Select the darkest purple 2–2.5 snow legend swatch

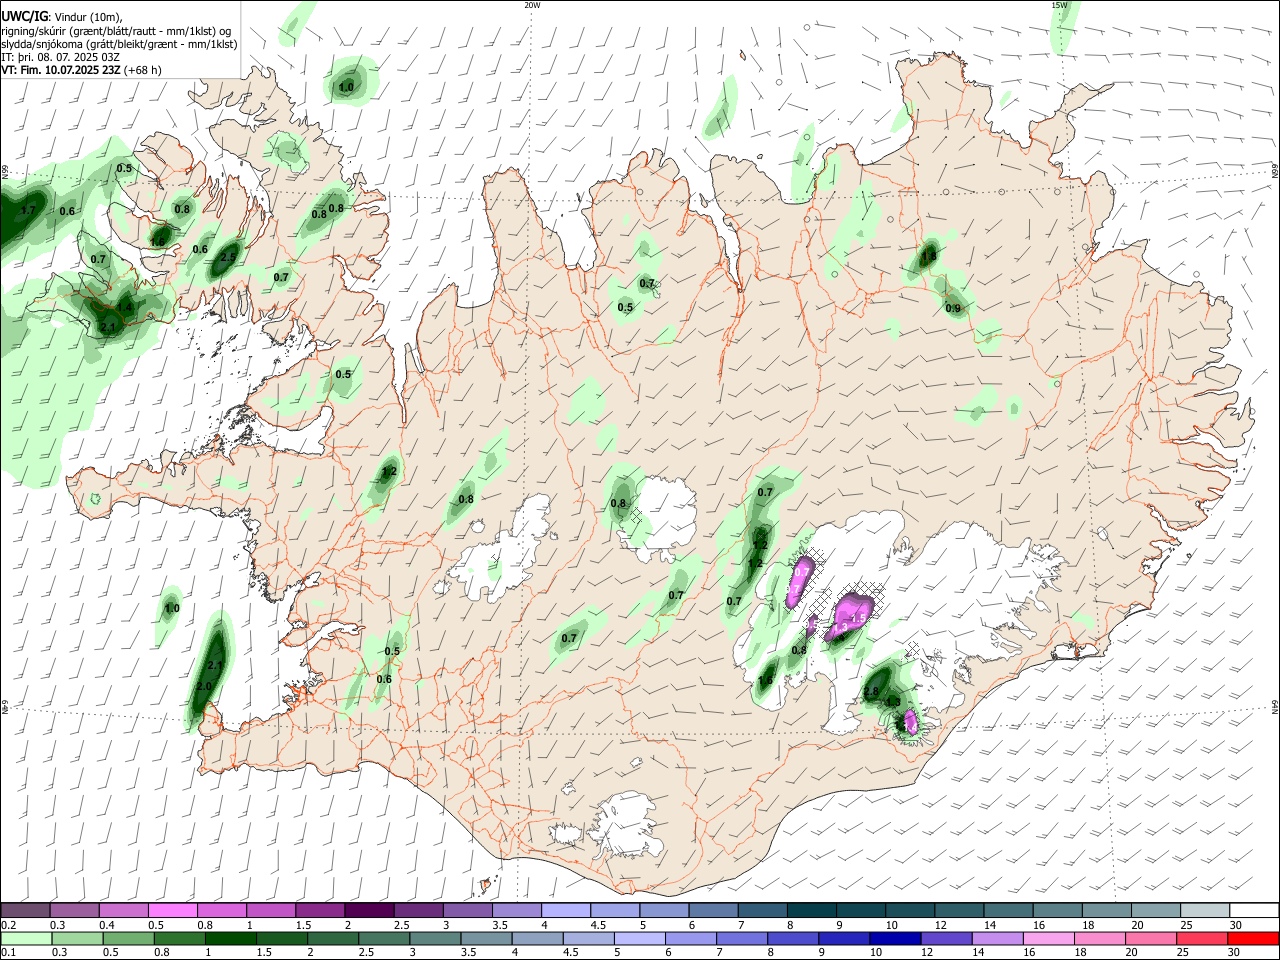pos(369,911)
